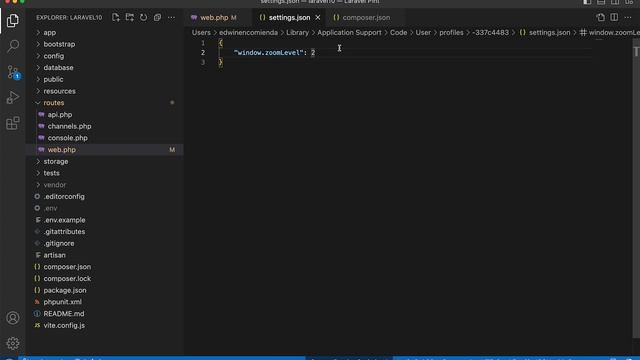Image resolution: width=640 pixels, height=360 pixels.
Task: Refresh the Explorer file tree
Action: [144, 18]
